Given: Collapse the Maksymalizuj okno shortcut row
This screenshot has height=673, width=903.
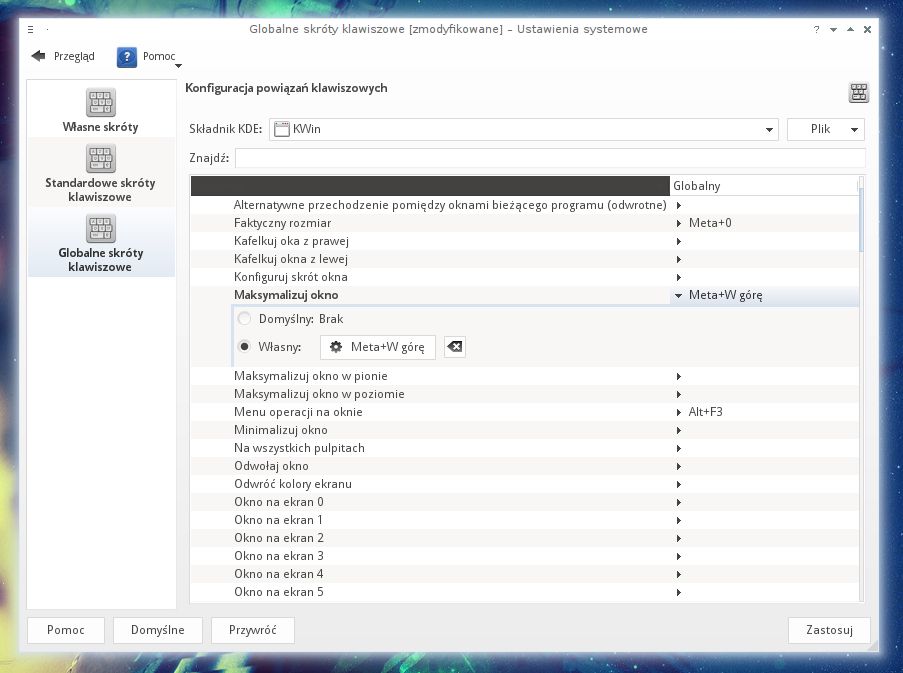Looking at the screenshot, I should (678, 295).
